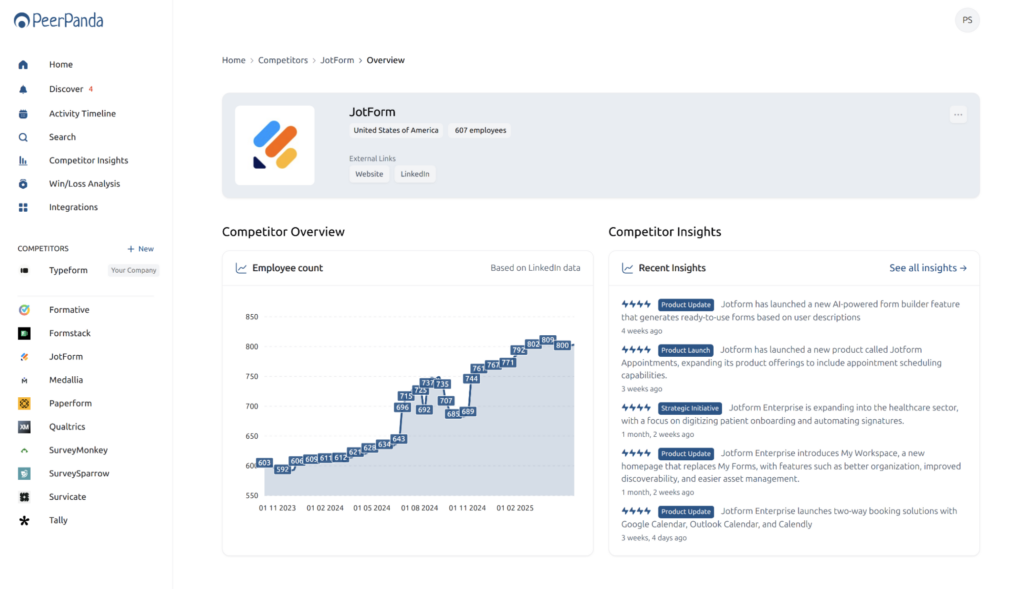Image resolution: width=1024 pixels, height=589 pixels.
Task: Click the Tally asterisk competitor icon
Action: 22,520
